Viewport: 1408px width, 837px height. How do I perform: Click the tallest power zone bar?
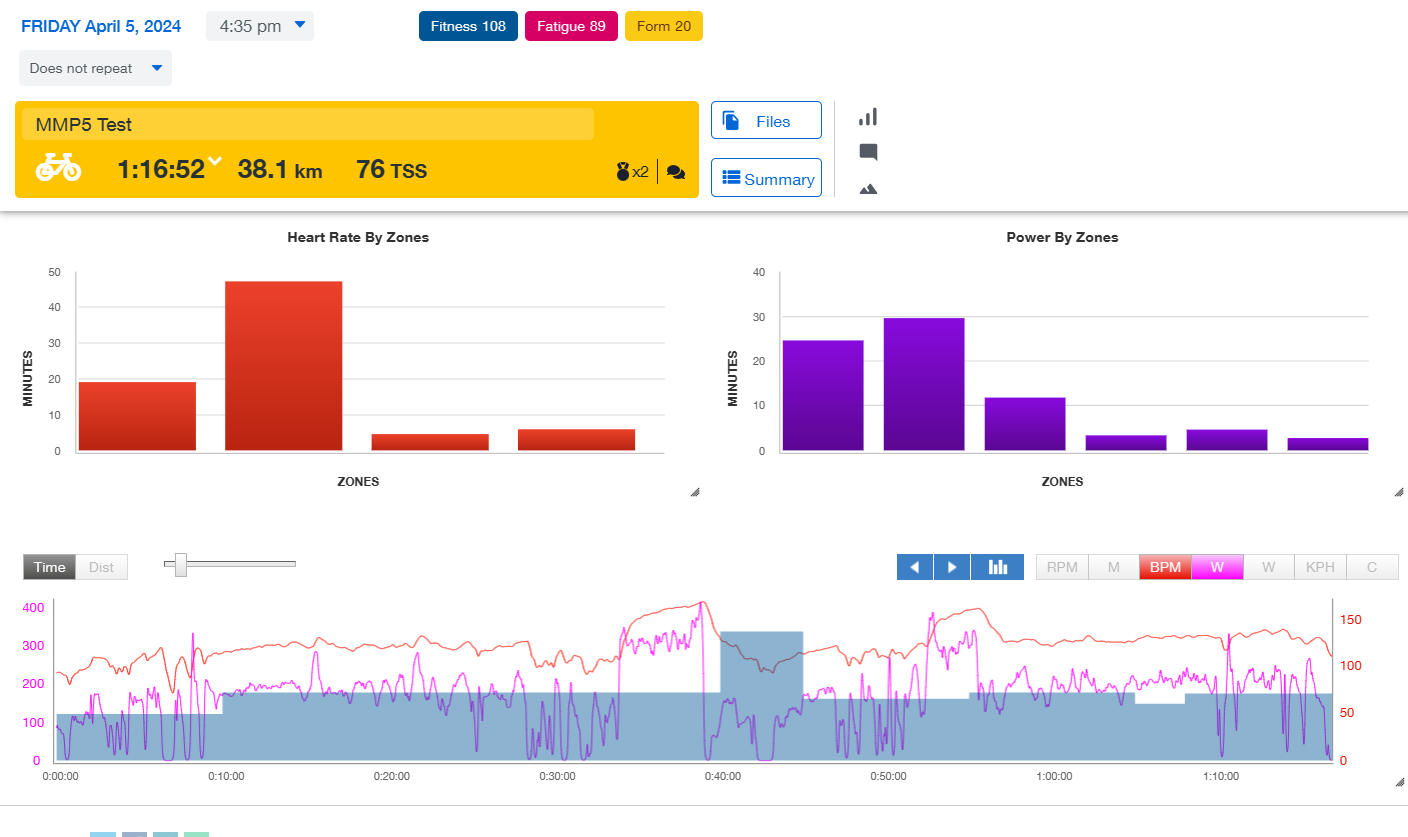coord(924,384)
